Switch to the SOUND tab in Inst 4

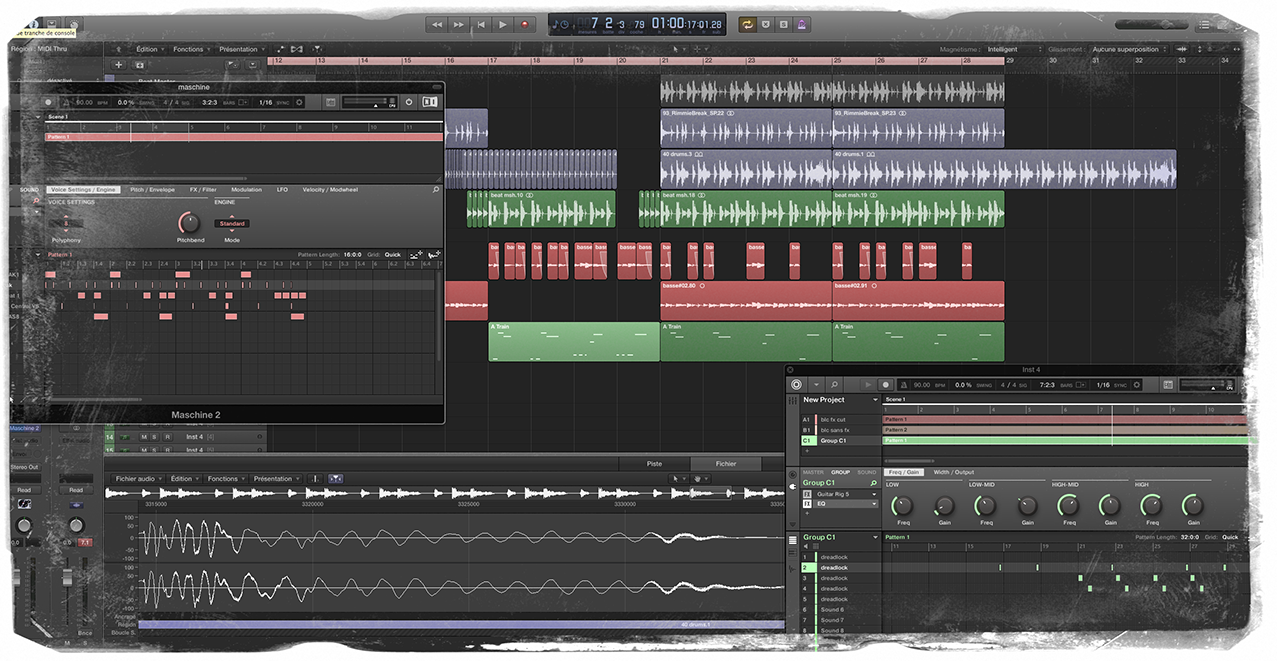[866, 472]
